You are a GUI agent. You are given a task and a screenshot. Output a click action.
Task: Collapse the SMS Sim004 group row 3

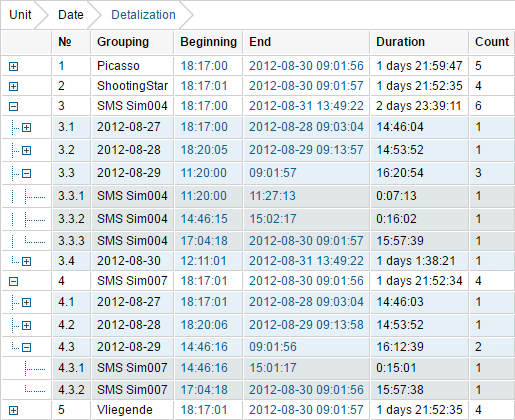13,106
